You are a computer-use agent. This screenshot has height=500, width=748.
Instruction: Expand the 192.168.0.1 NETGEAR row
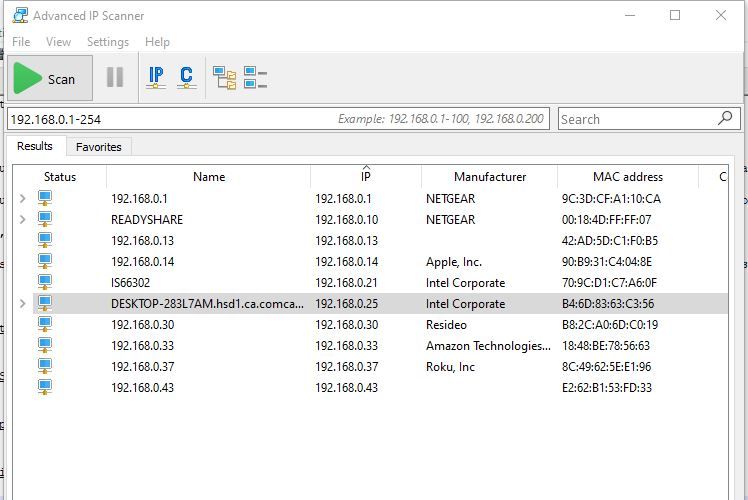click(x=23, y=199)
